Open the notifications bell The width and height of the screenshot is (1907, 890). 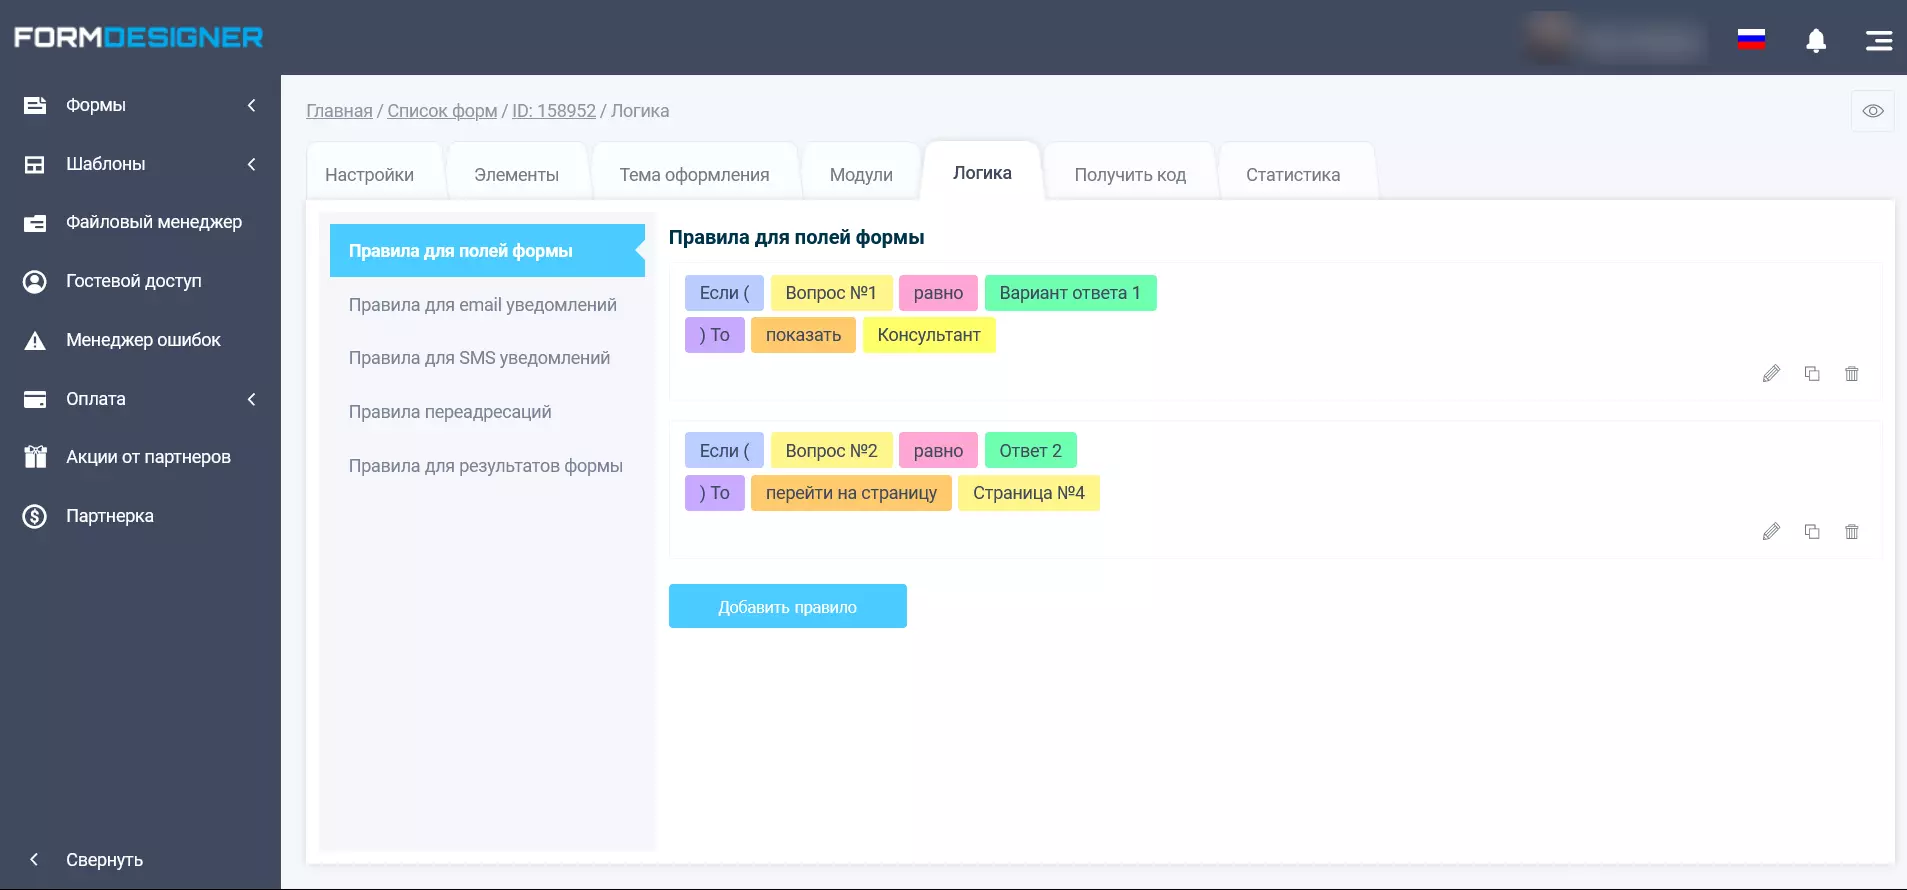[x=1816, y=40]
